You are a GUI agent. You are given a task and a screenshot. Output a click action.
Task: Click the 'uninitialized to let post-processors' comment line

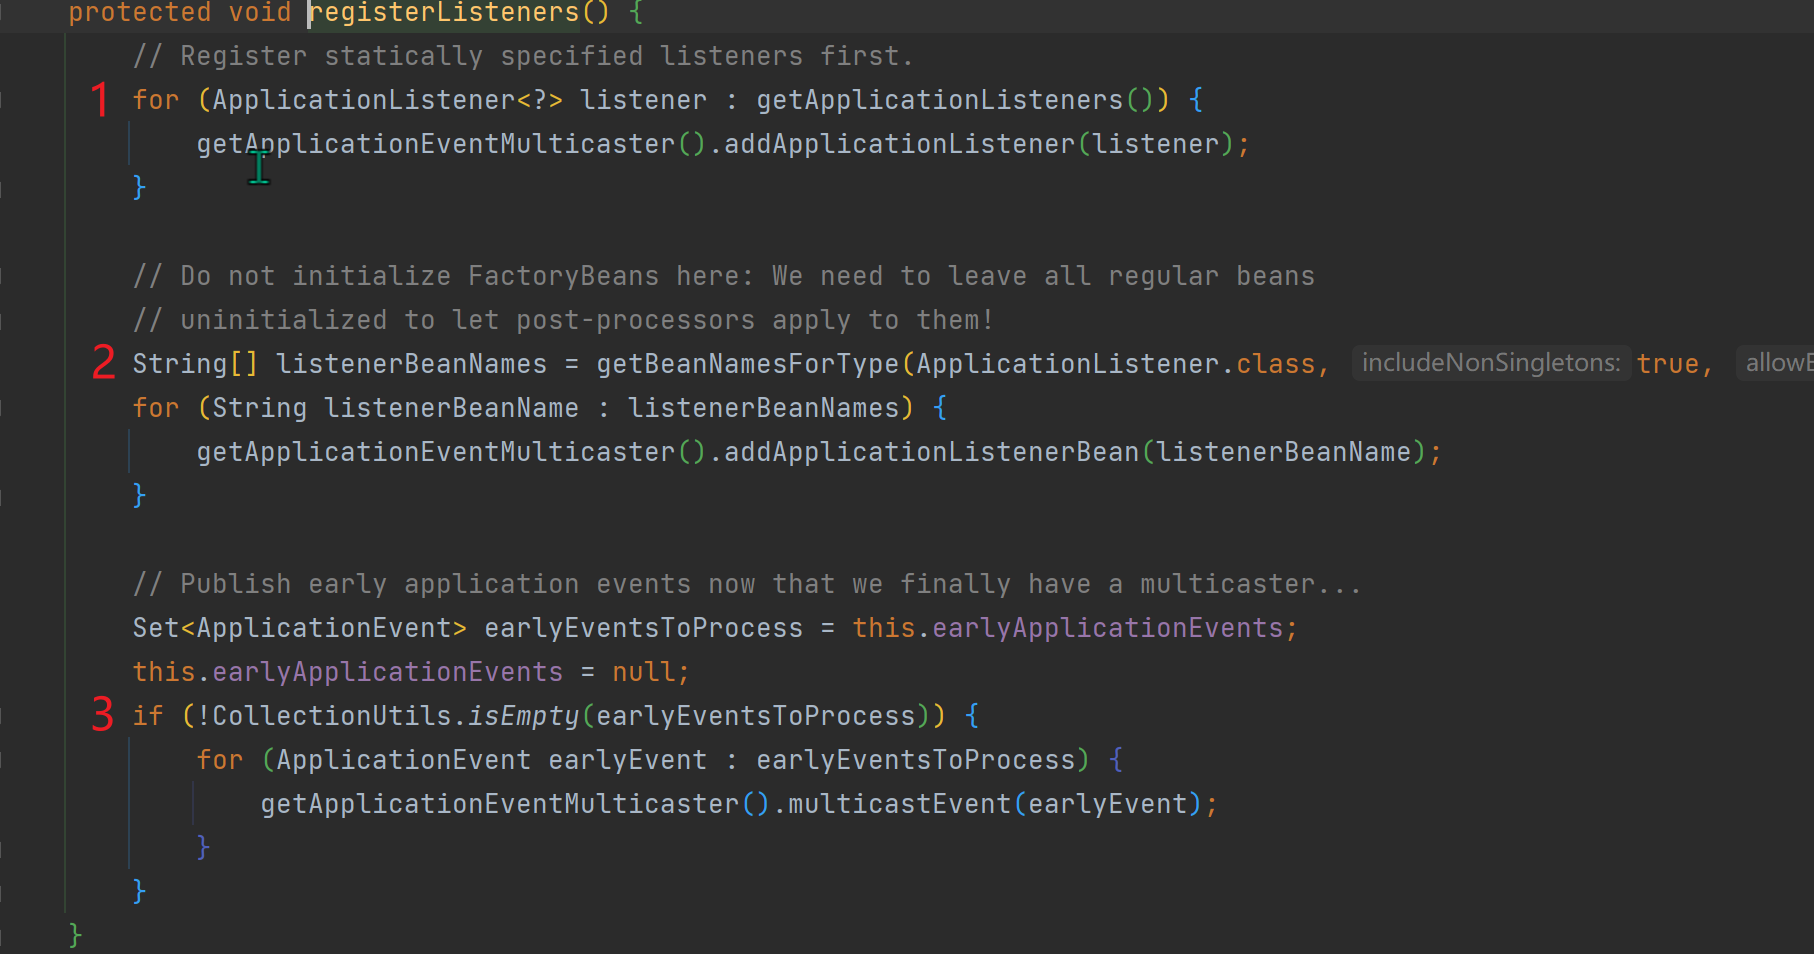pos(563,320)
